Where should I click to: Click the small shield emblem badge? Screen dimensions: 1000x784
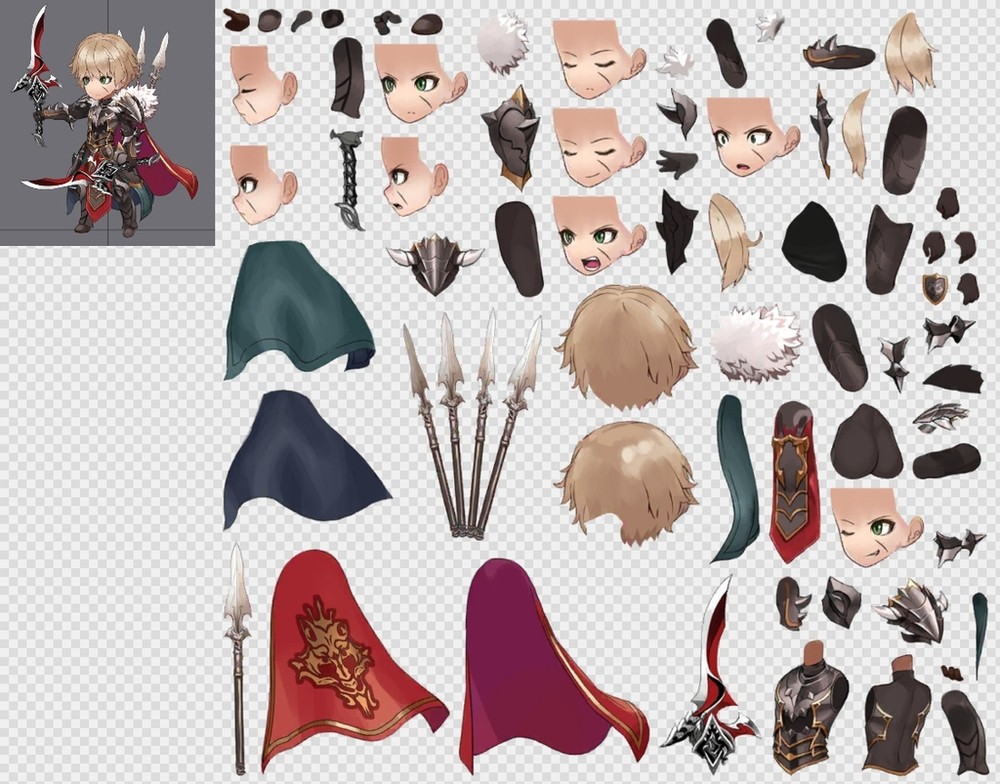[x=934, y=289]
